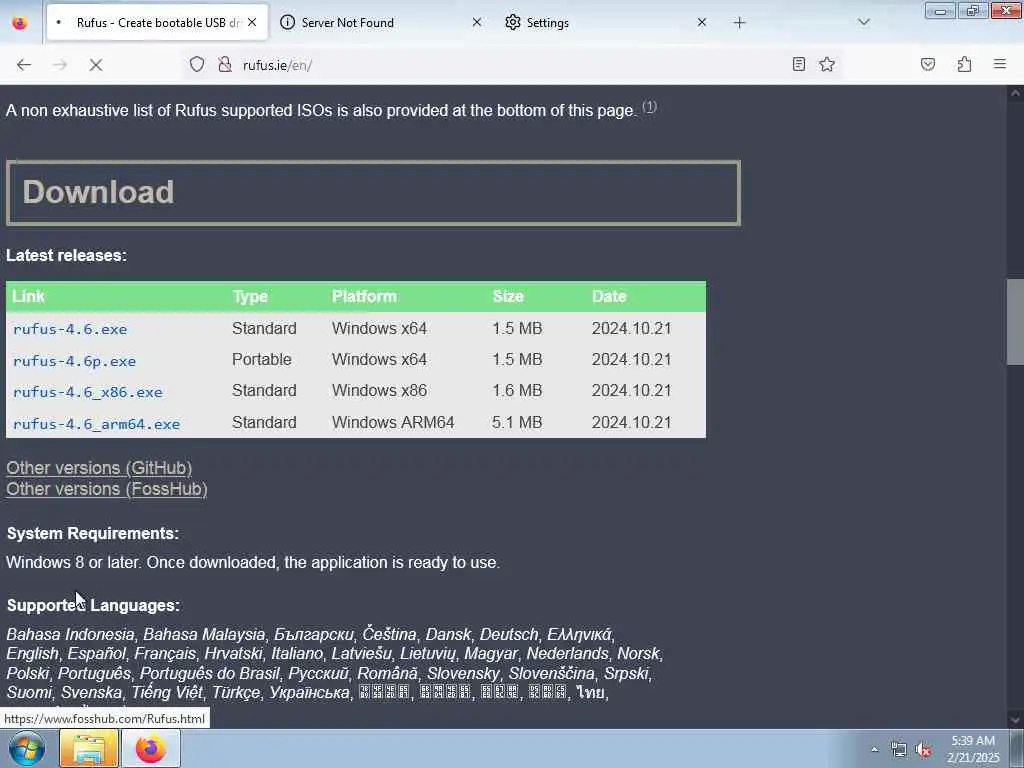Bookmark this page with star icon
Screen dimensions: 1024x768
click(x=827, y=64)
